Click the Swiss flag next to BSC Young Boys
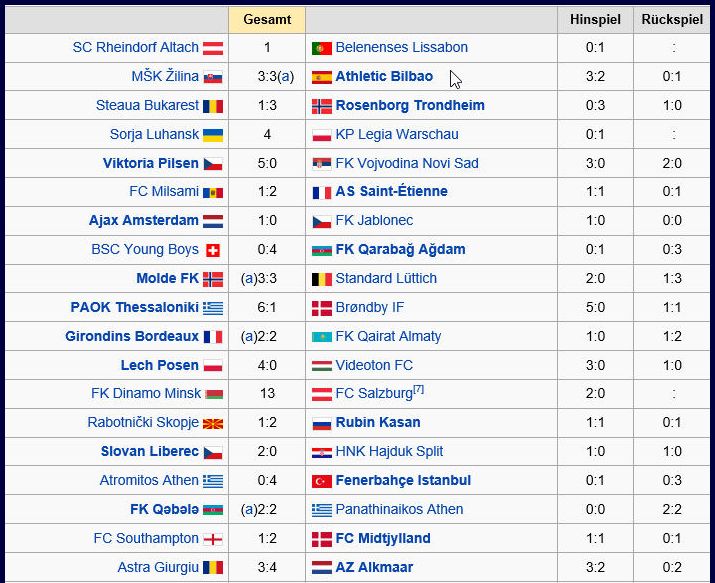This screenshot has height=583, width=715. [x=213, y=250]
